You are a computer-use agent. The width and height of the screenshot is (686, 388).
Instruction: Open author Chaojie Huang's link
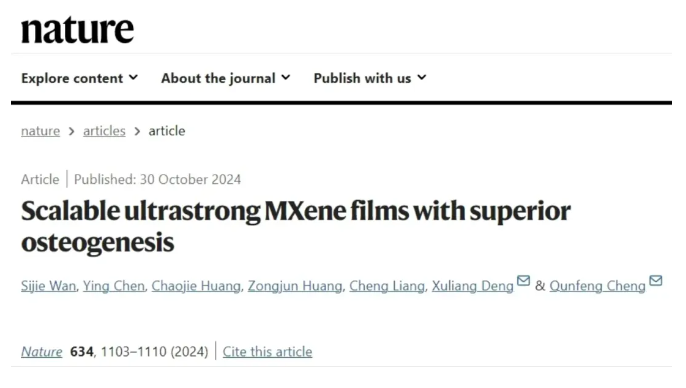196,286
